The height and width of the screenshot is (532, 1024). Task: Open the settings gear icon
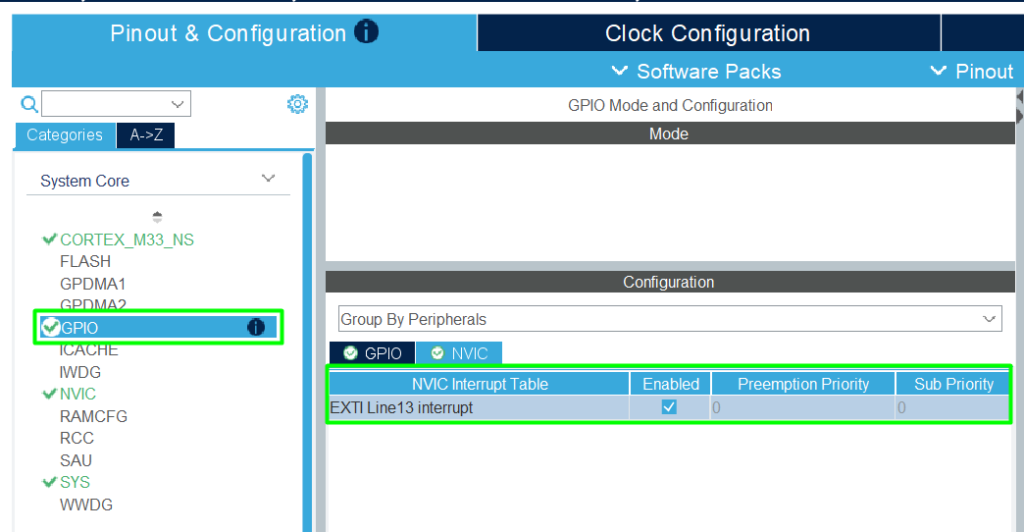(x=297, y=104)
